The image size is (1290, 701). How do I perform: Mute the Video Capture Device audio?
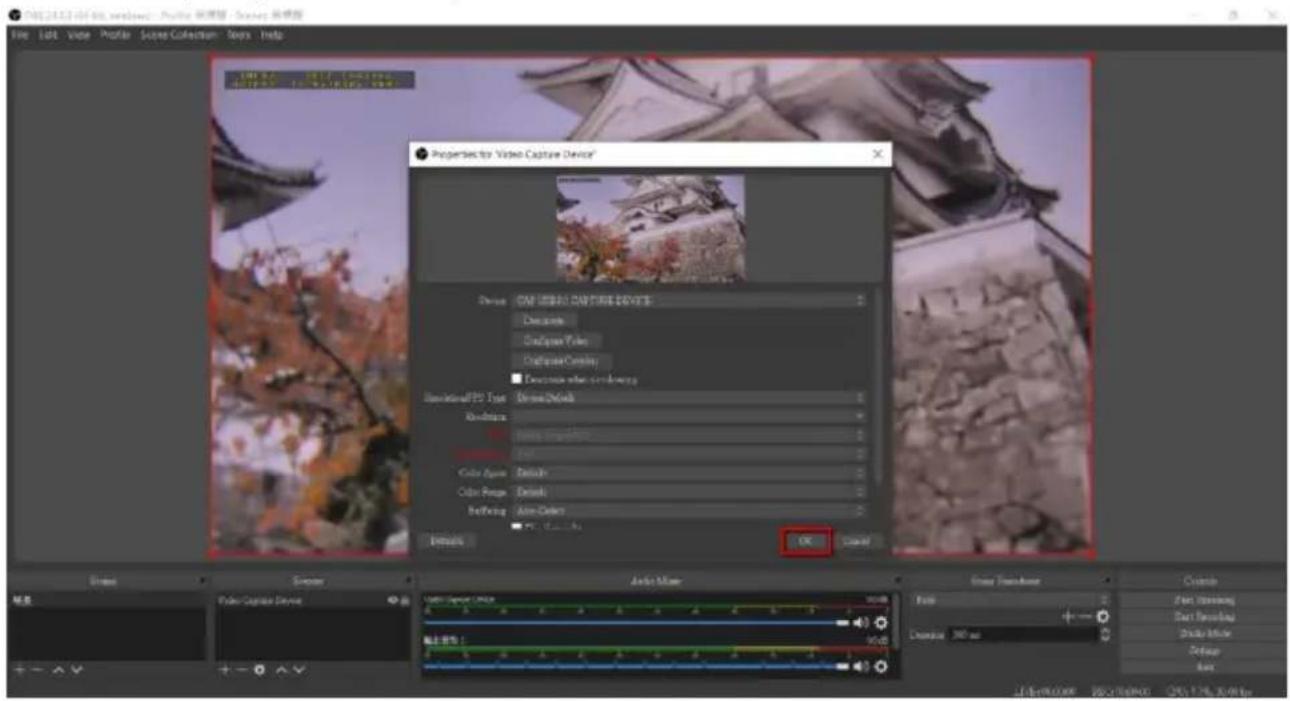click(860, 622)
